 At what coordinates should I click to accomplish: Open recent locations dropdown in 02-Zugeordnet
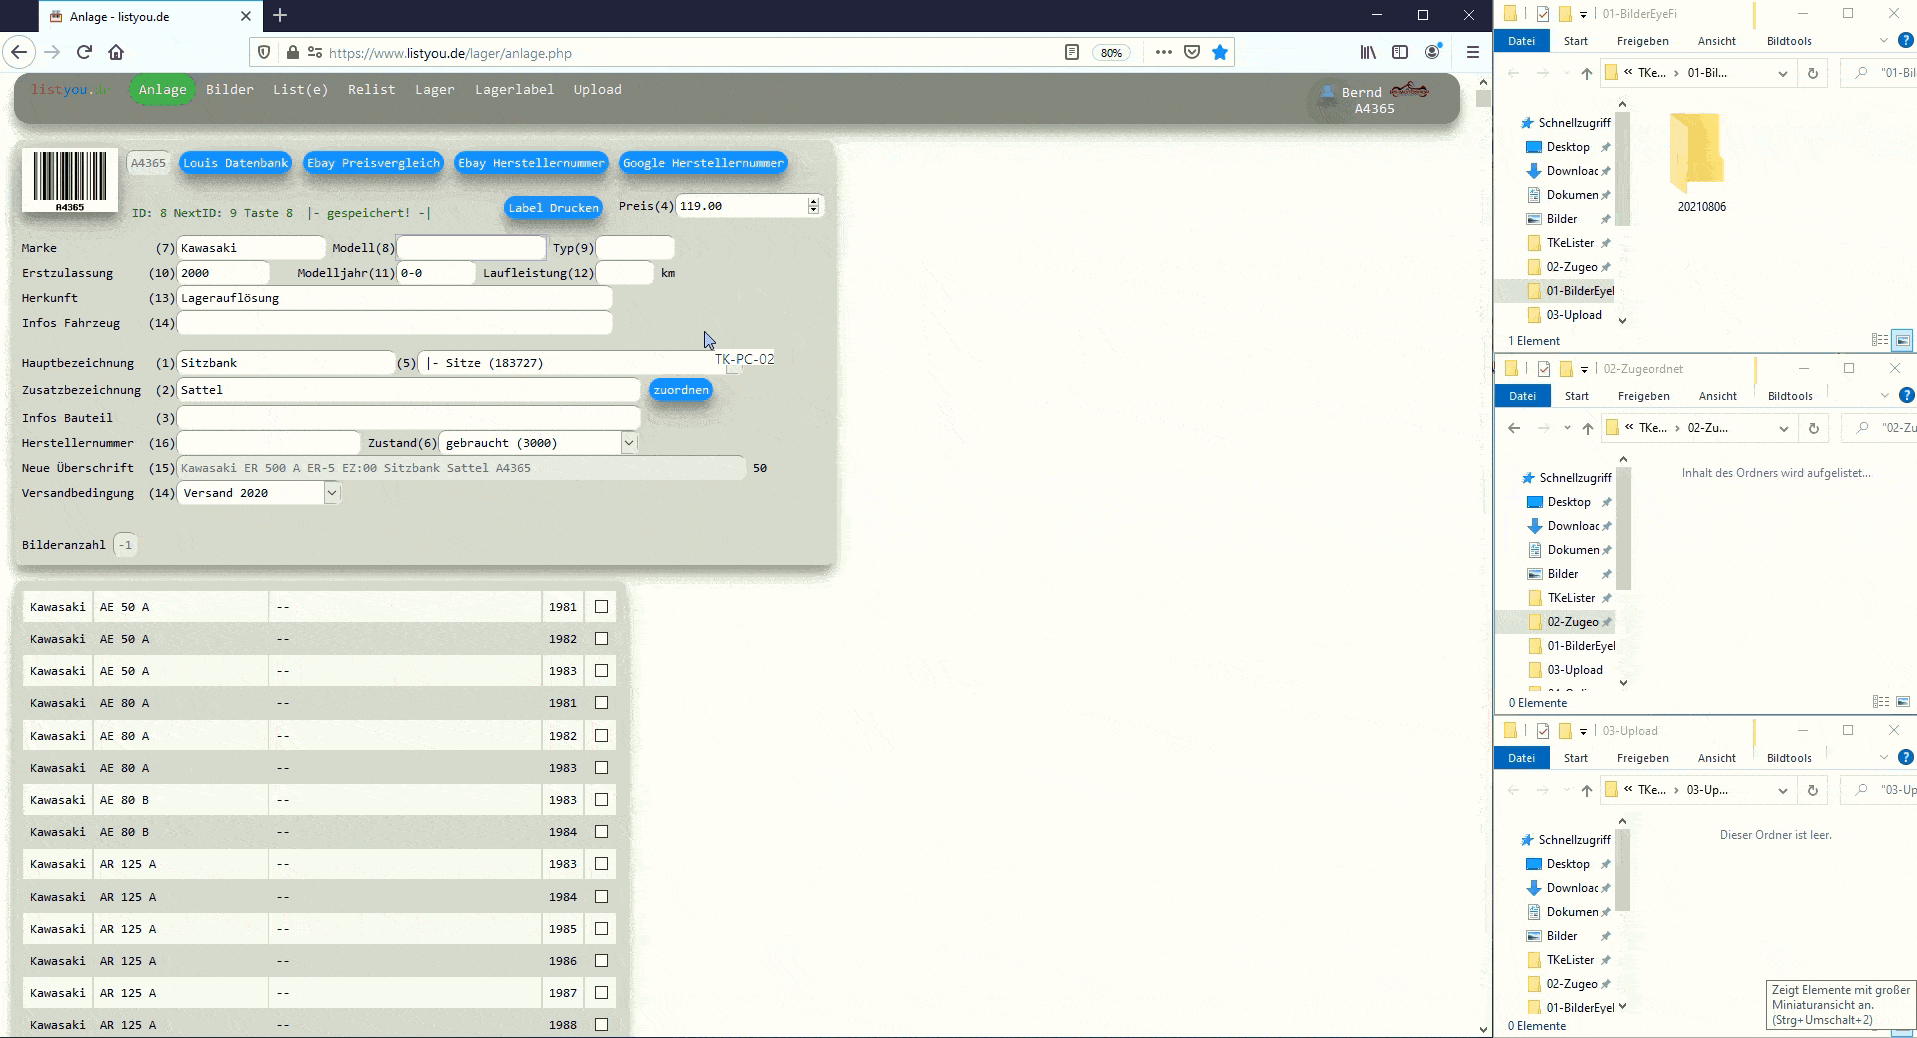[x=1567, y=428]
